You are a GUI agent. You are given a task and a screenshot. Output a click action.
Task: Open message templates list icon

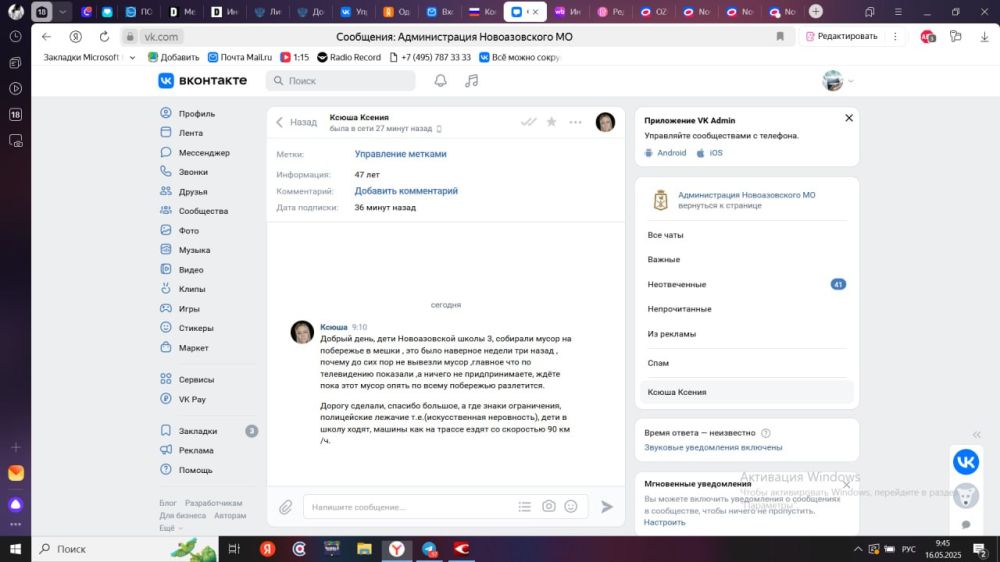click(525, 507)
